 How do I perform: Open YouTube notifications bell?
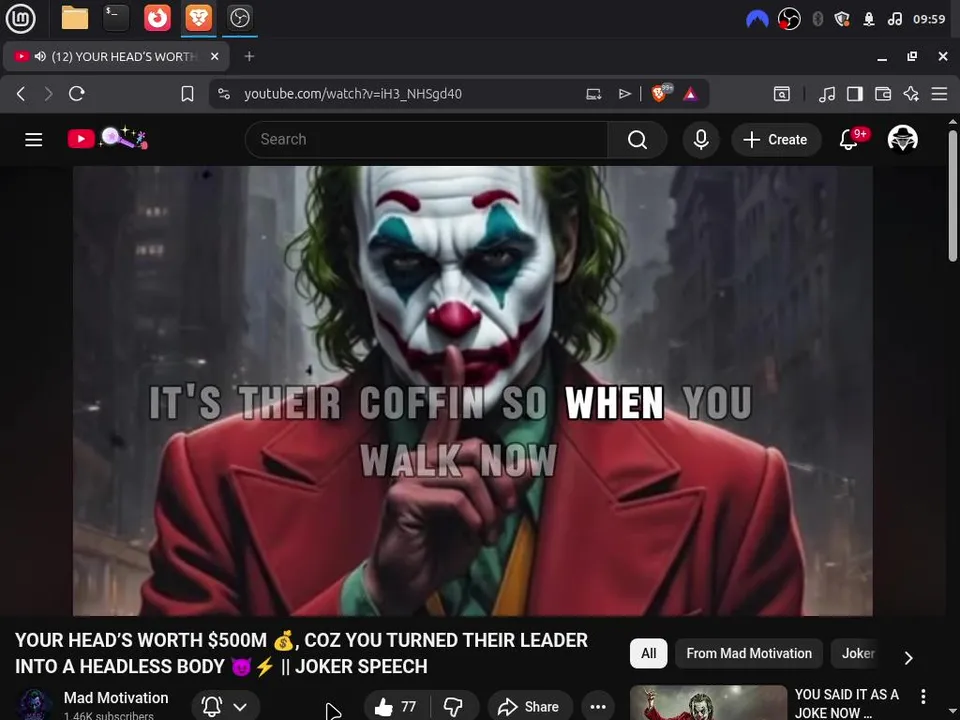pyautogui.click(x=850, y=140)
